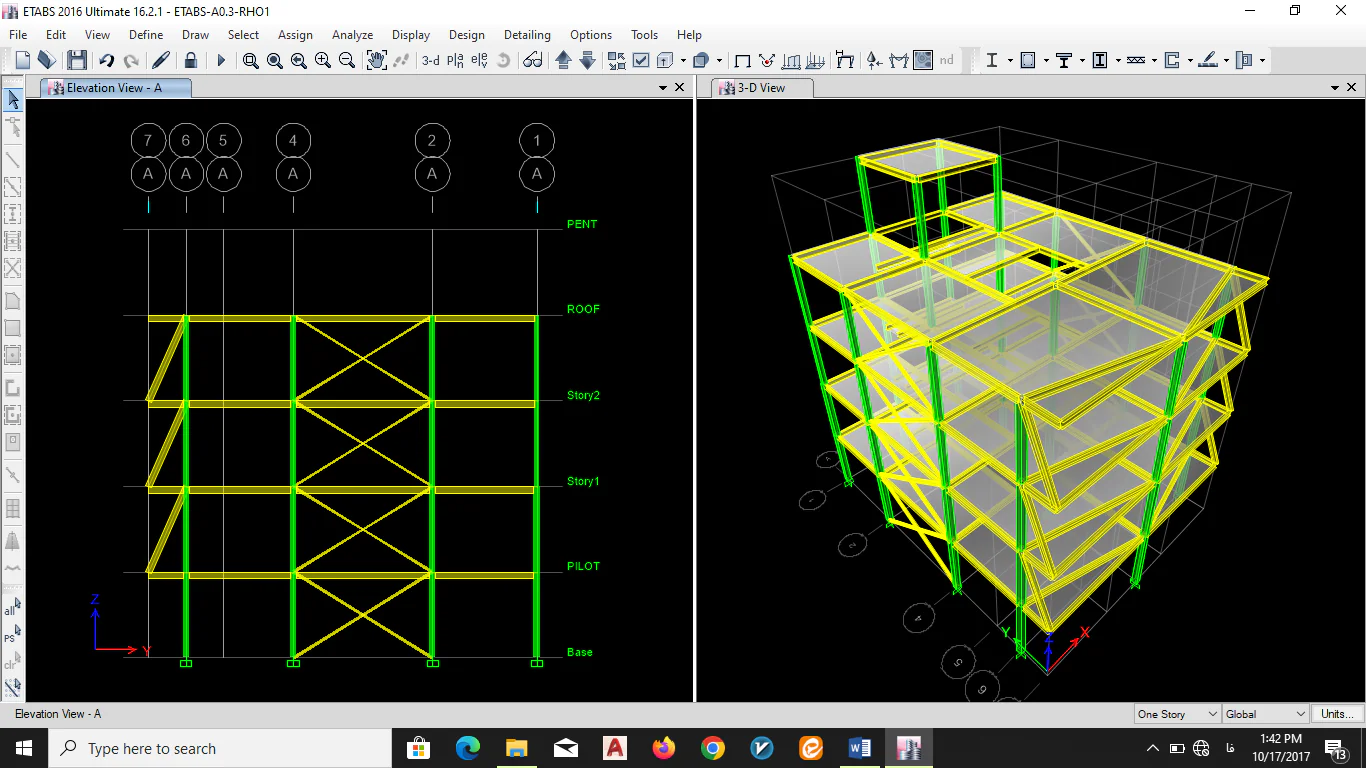Toggle the Set Display Options checkmark icon
The image size is (1366, 768).
tap(641, 60)
